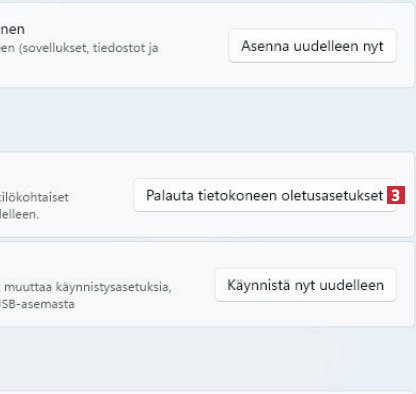Screen dimensions: 416x394
Task: Click the word "tietokoneen" in reset button
Action: (237, 195)
